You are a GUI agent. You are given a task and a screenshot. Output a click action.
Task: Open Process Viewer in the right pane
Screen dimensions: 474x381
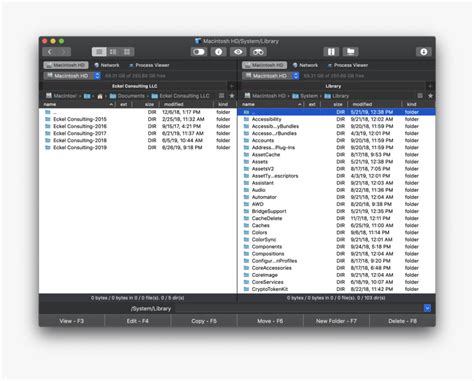click(348, 65)
